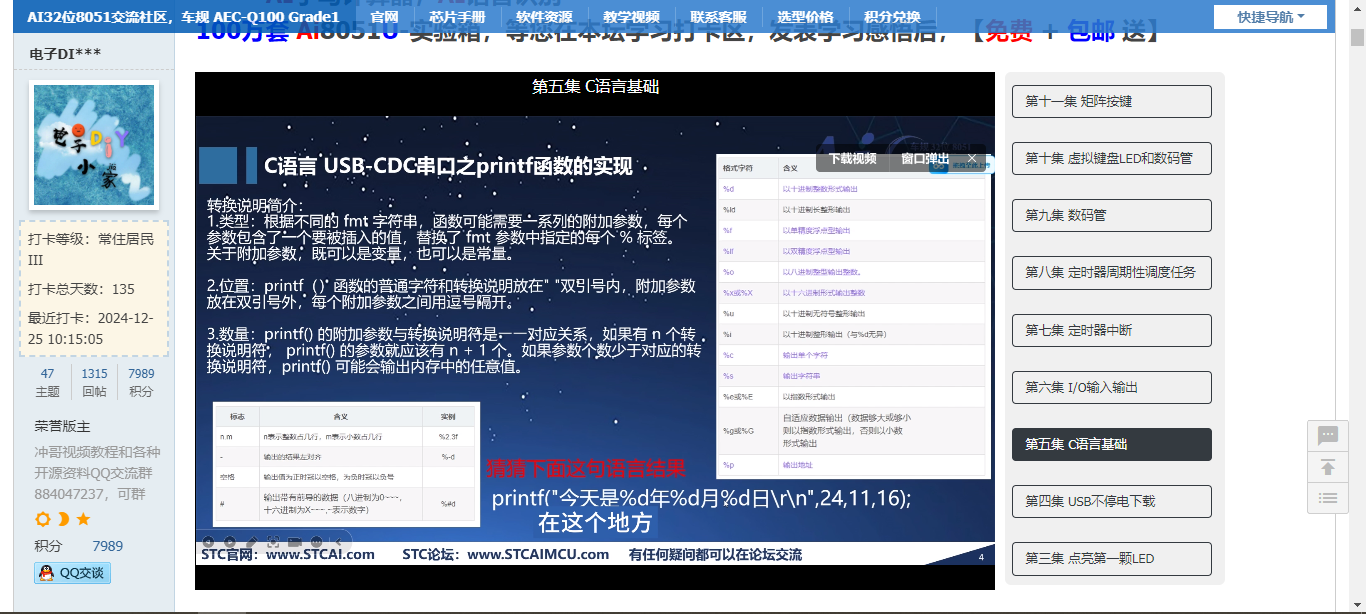Click the focus frame icon in video
This screenshot has width=1366, height=614.
[x=273, y=542]
